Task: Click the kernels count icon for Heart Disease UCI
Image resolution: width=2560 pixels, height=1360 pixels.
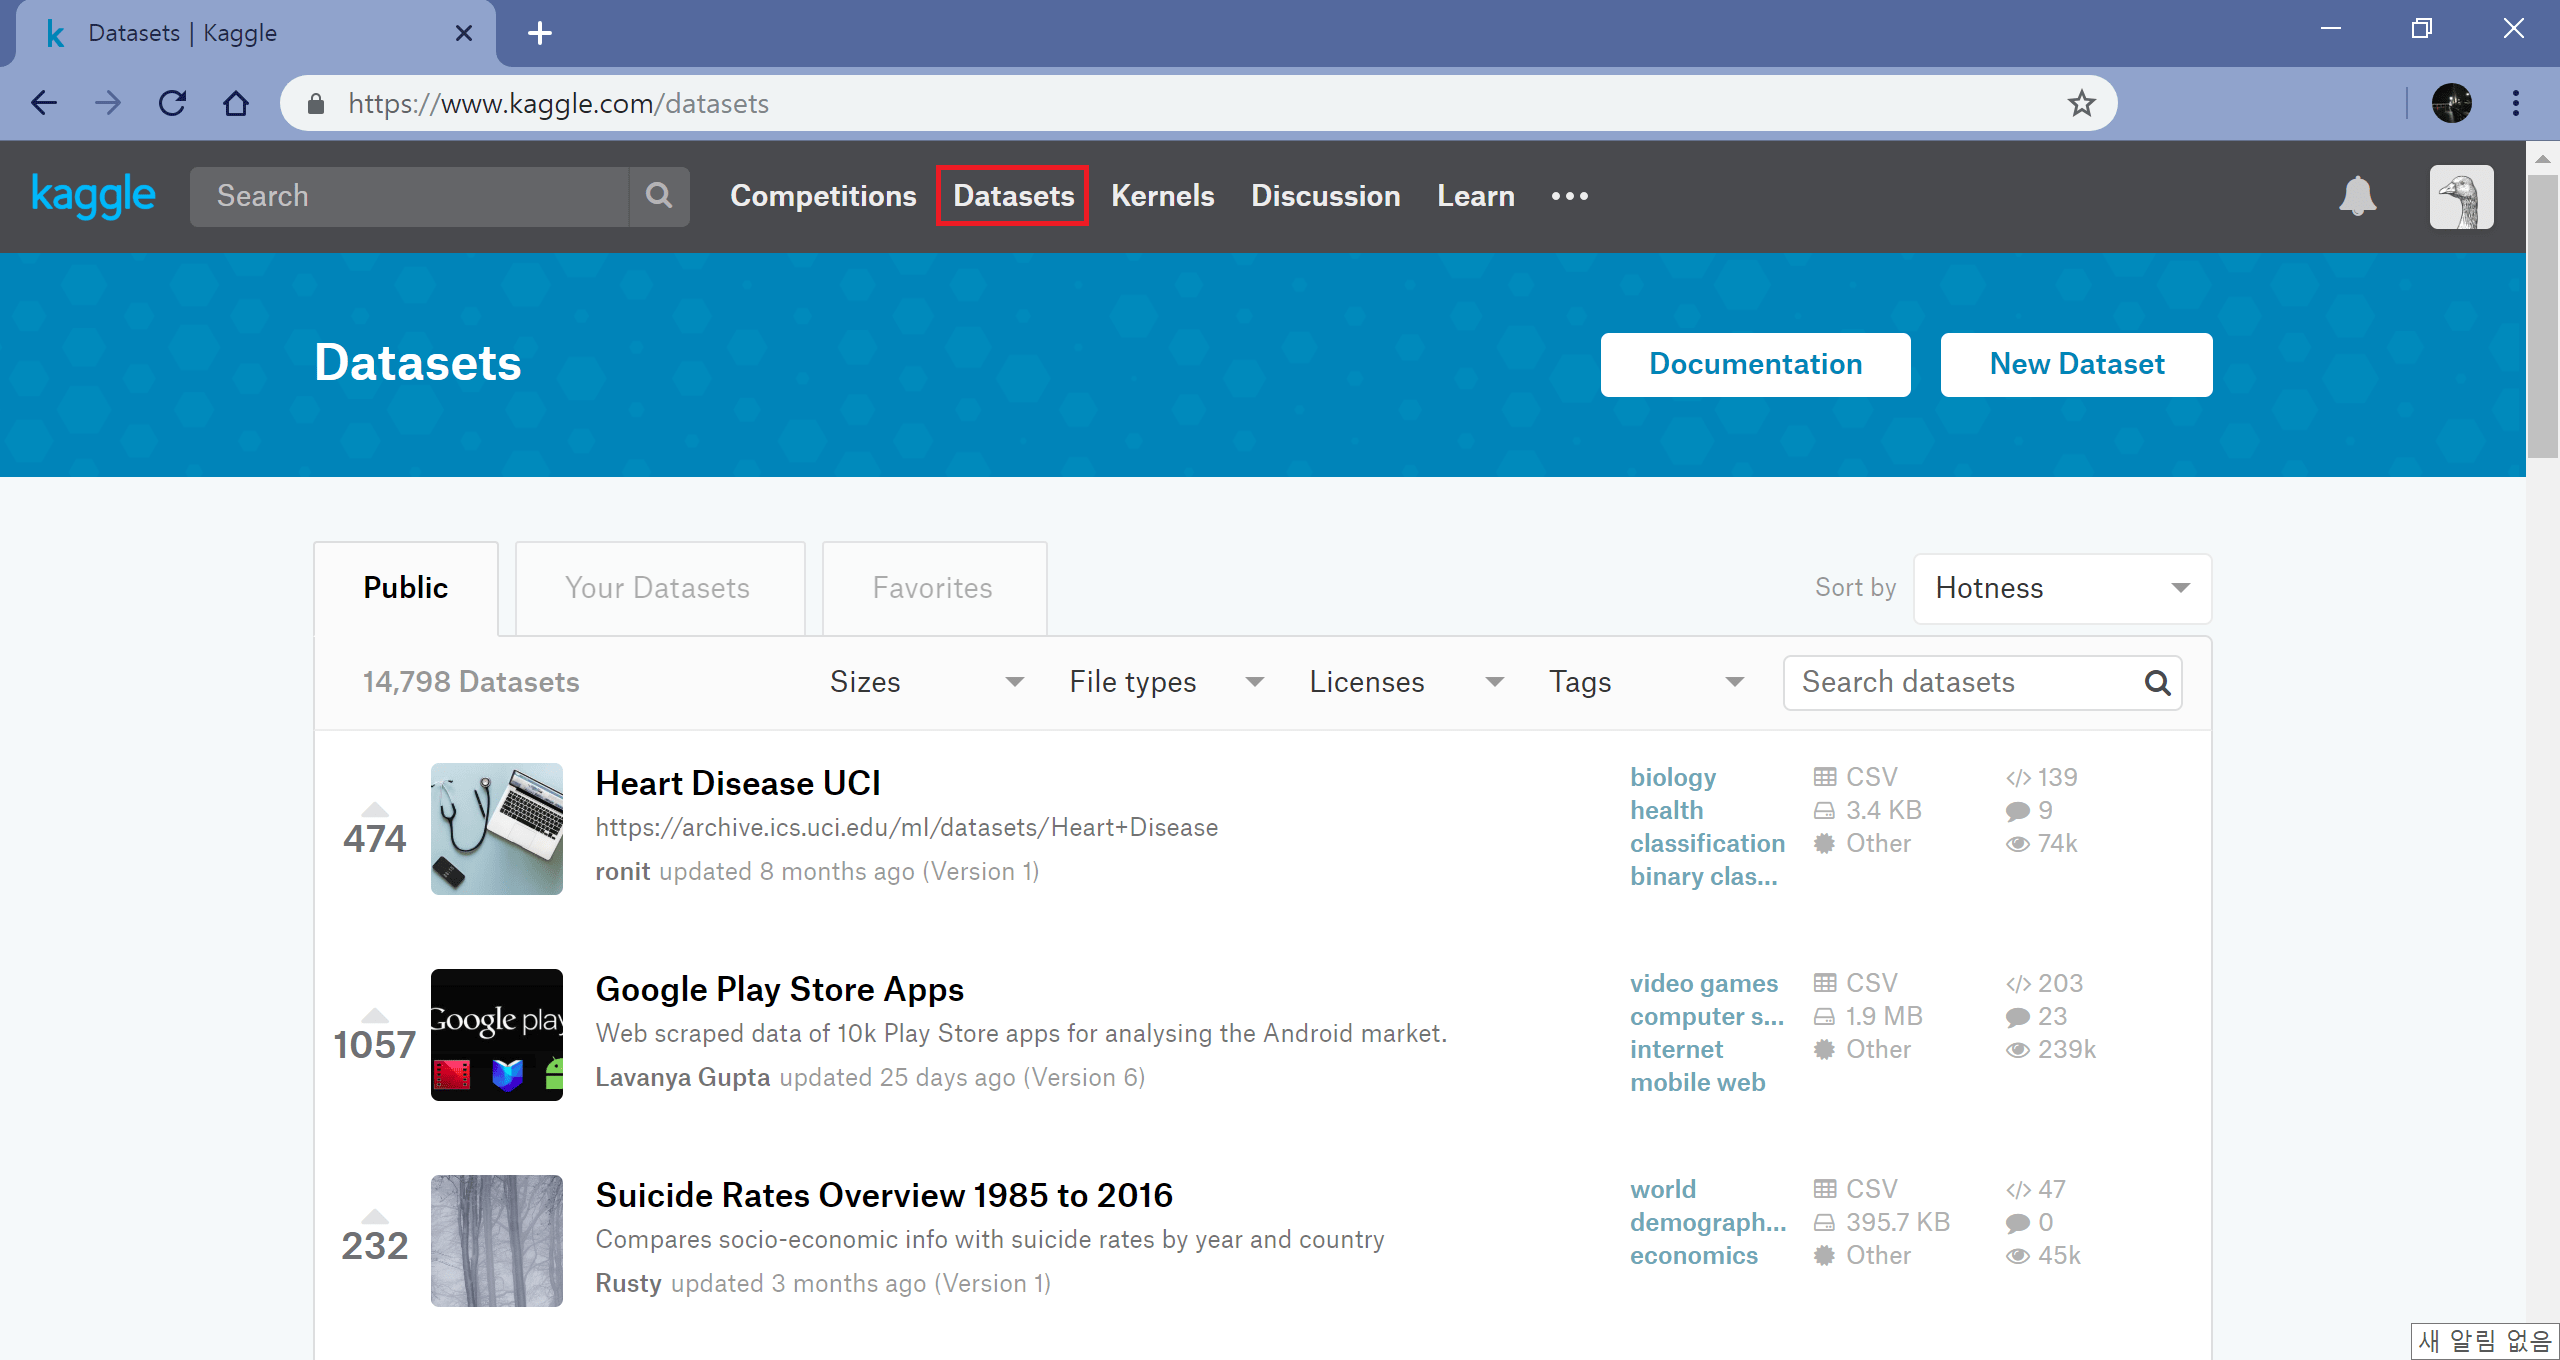Action: (x=2018, y=777)
